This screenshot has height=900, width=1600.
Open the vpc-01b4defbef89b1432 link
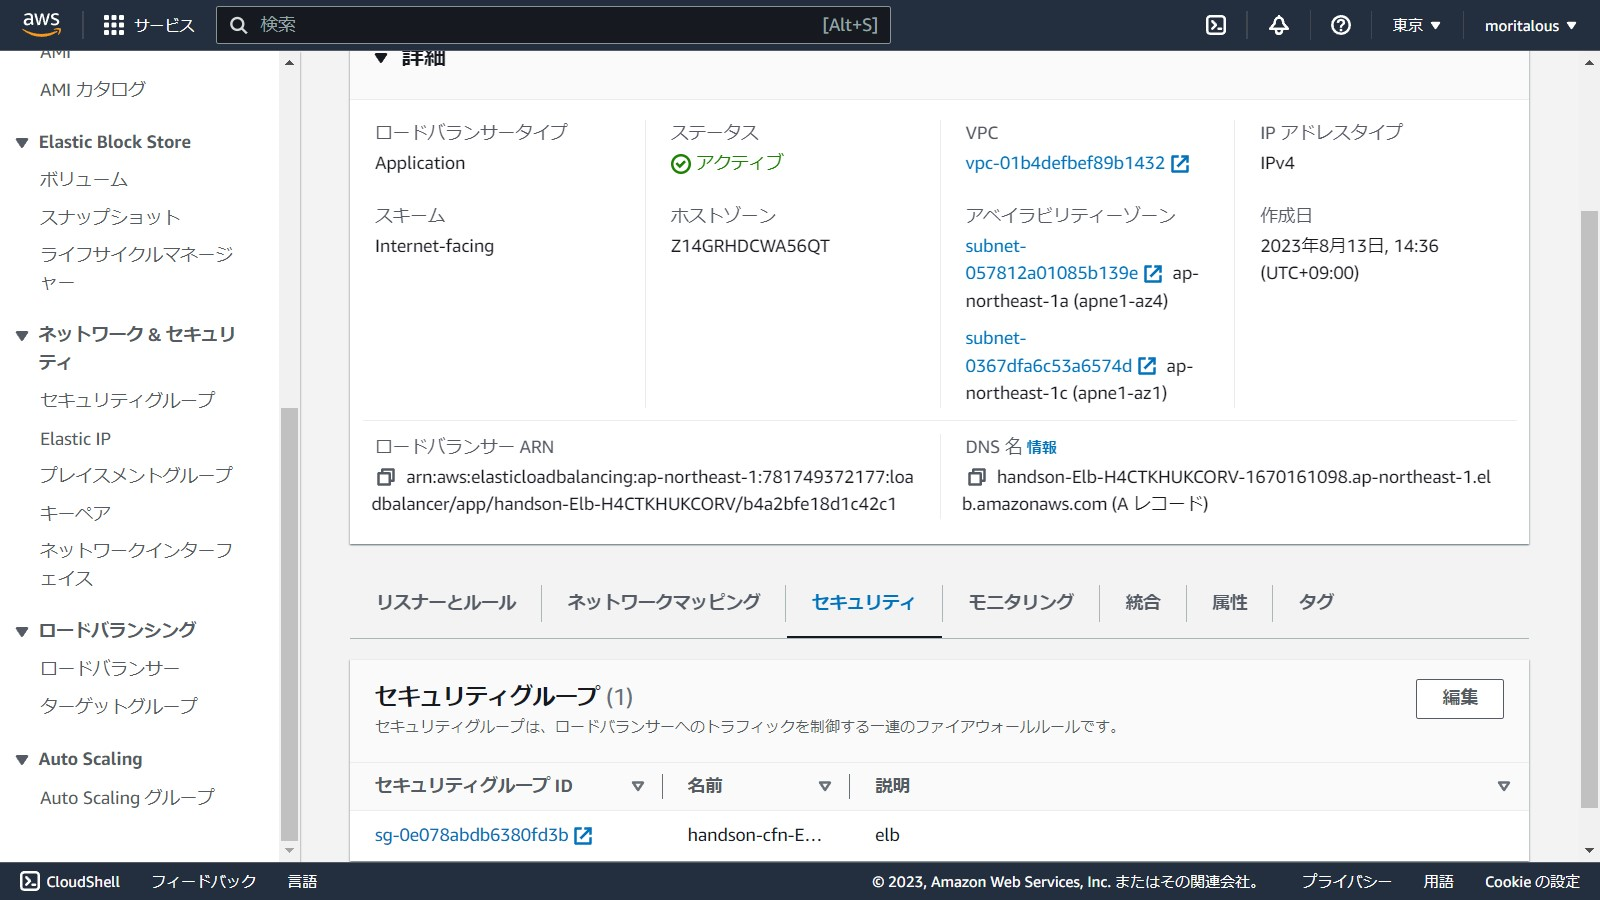(1065, 163)
